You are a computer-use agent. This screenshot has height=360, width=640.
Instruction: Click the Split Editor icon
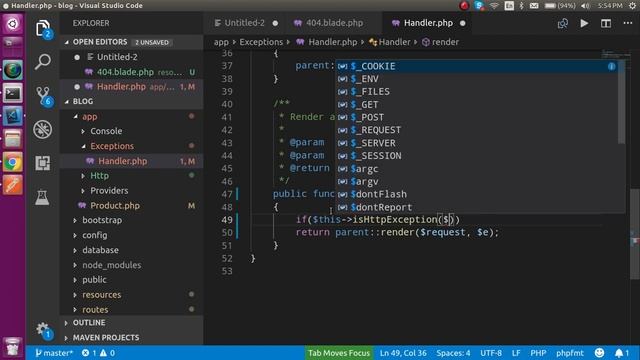606,23
